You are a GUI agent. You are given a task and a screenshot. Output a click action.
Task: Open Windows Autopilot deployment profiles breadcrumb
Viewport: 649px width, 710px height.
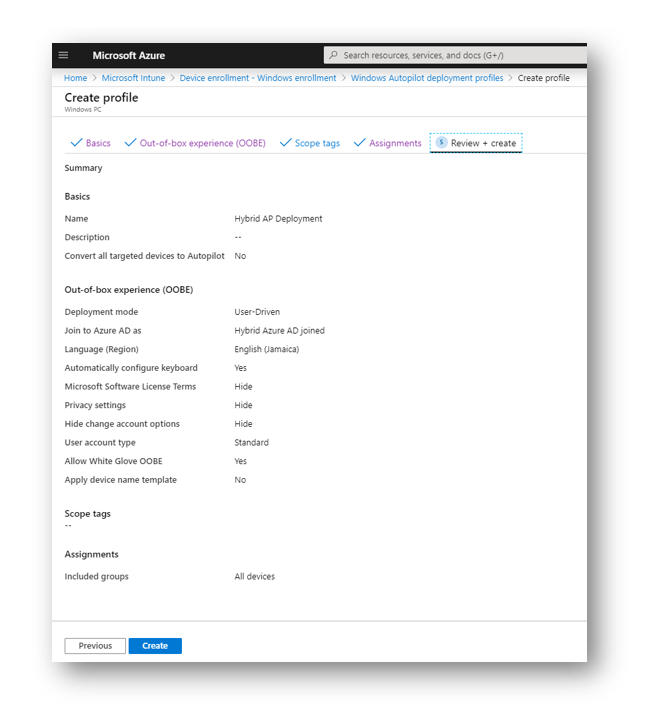tap(427, 78)
